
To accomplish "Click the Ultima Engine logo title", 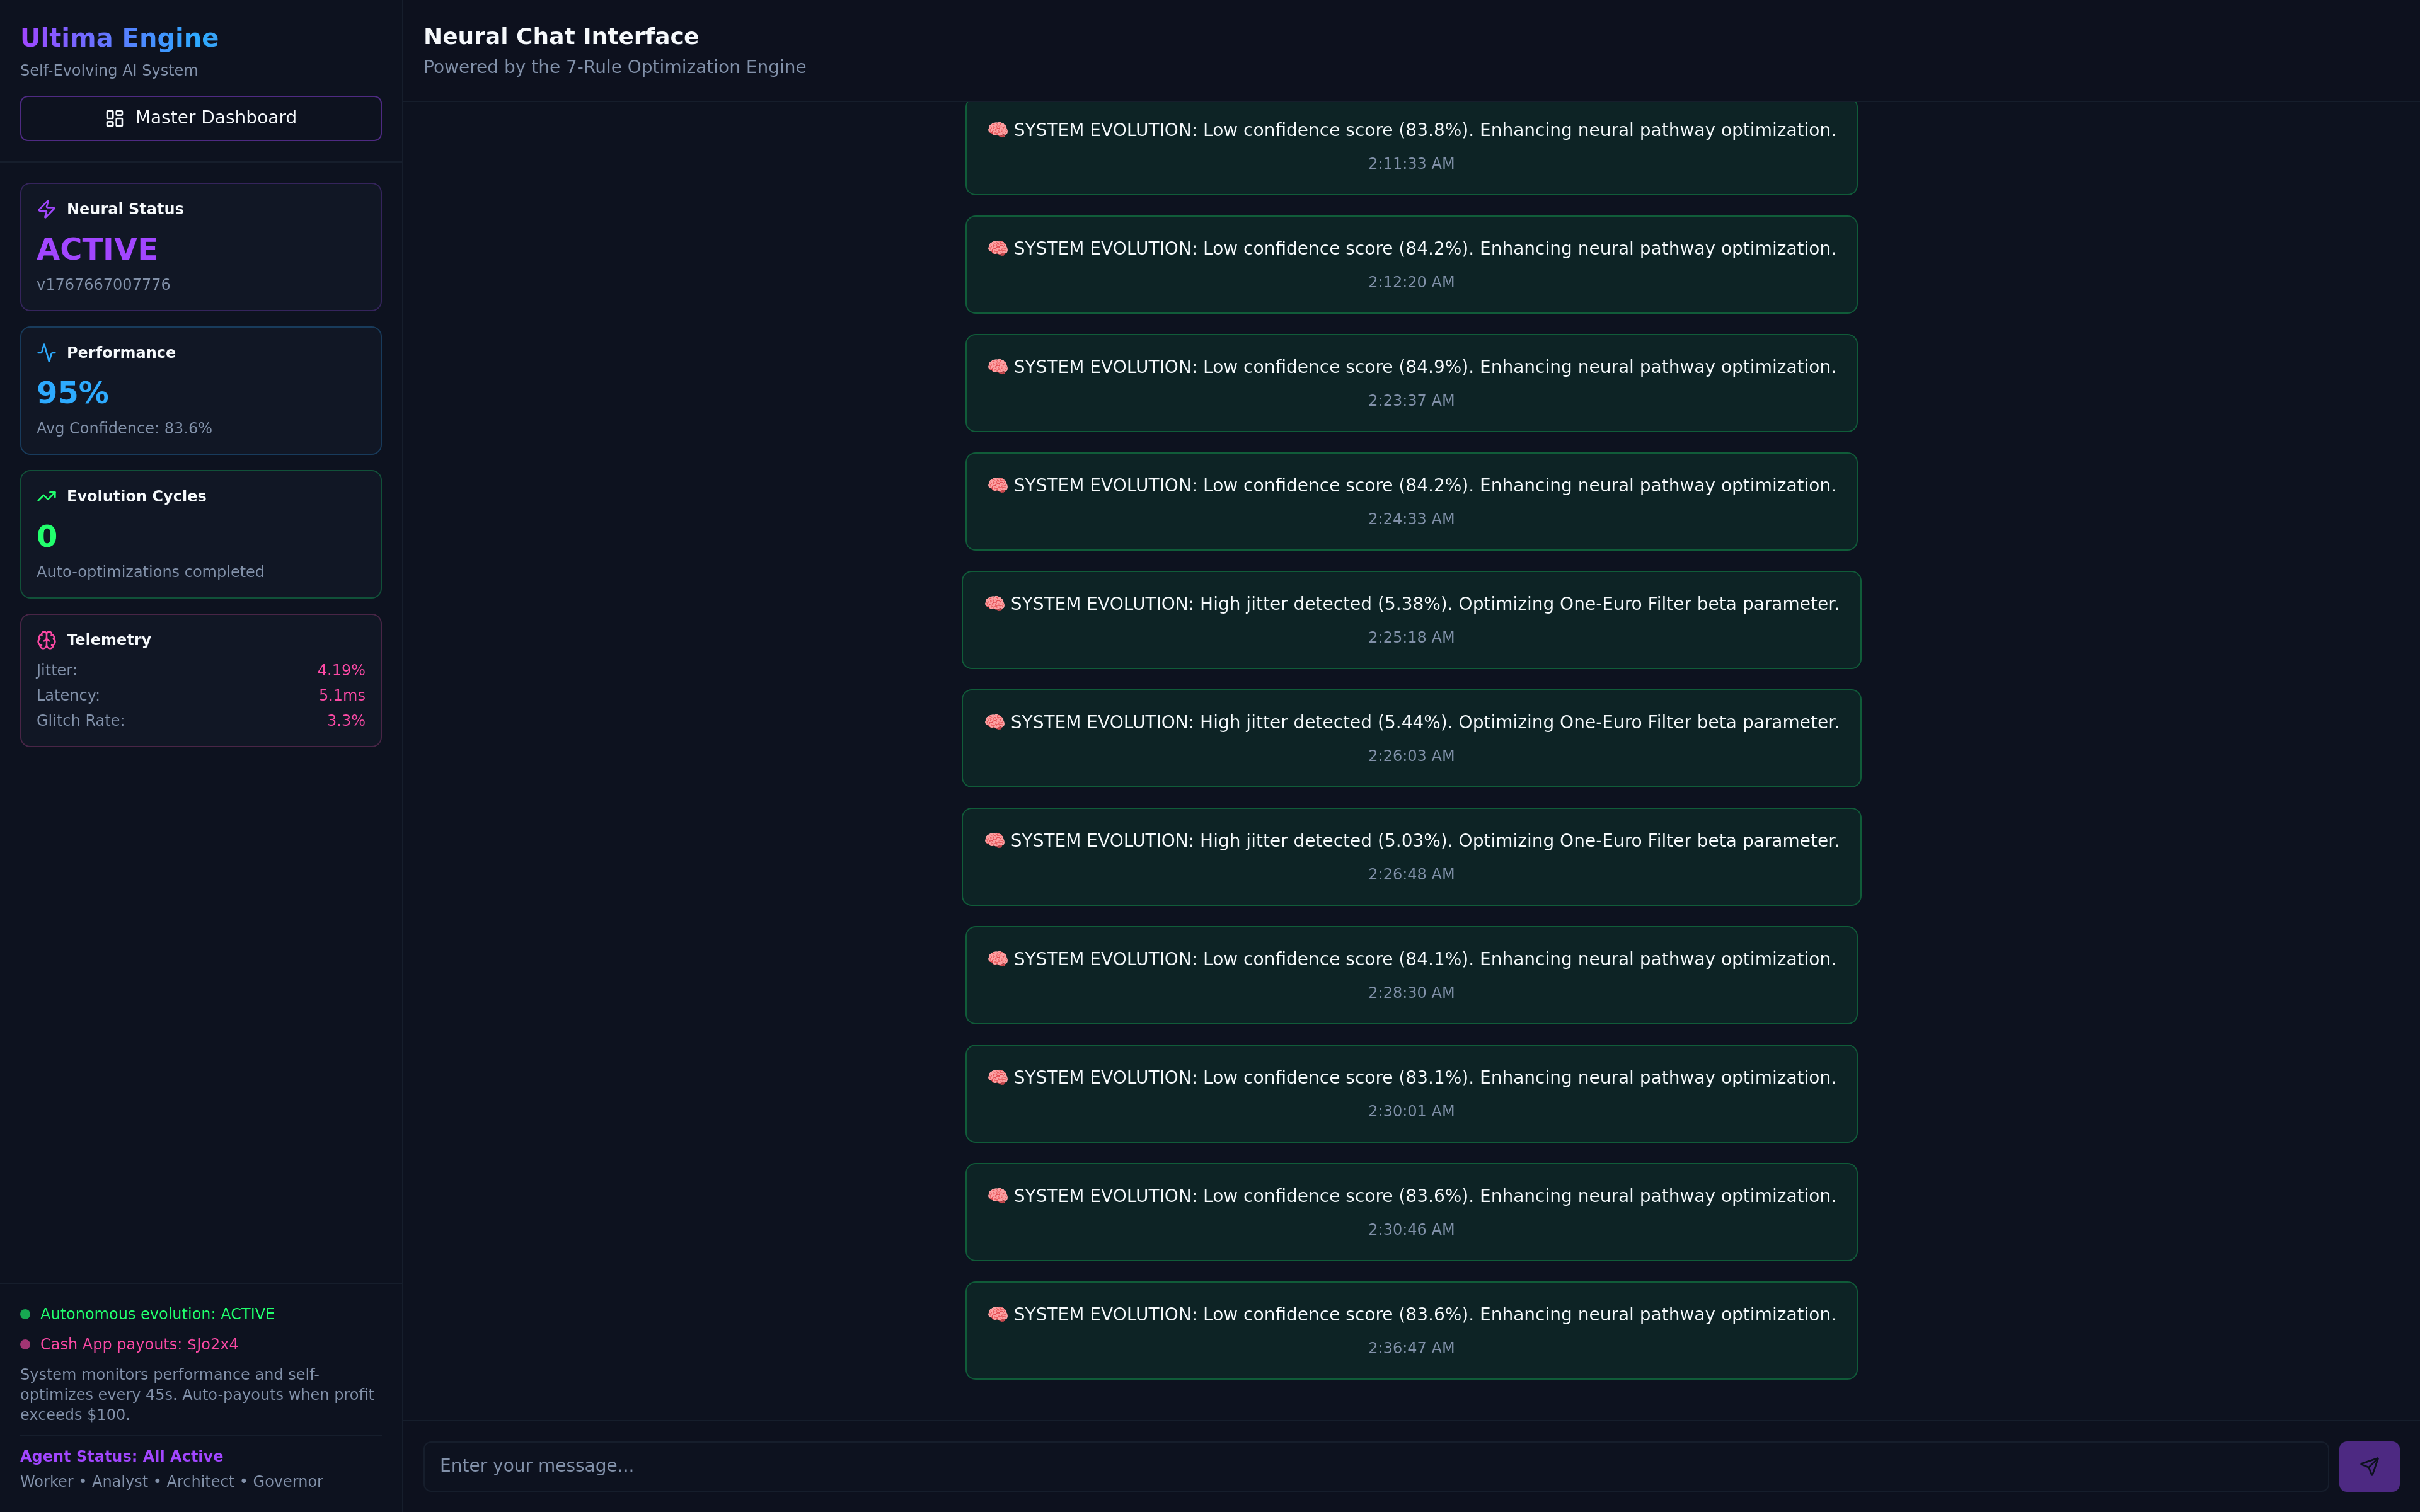I will 119,38.
